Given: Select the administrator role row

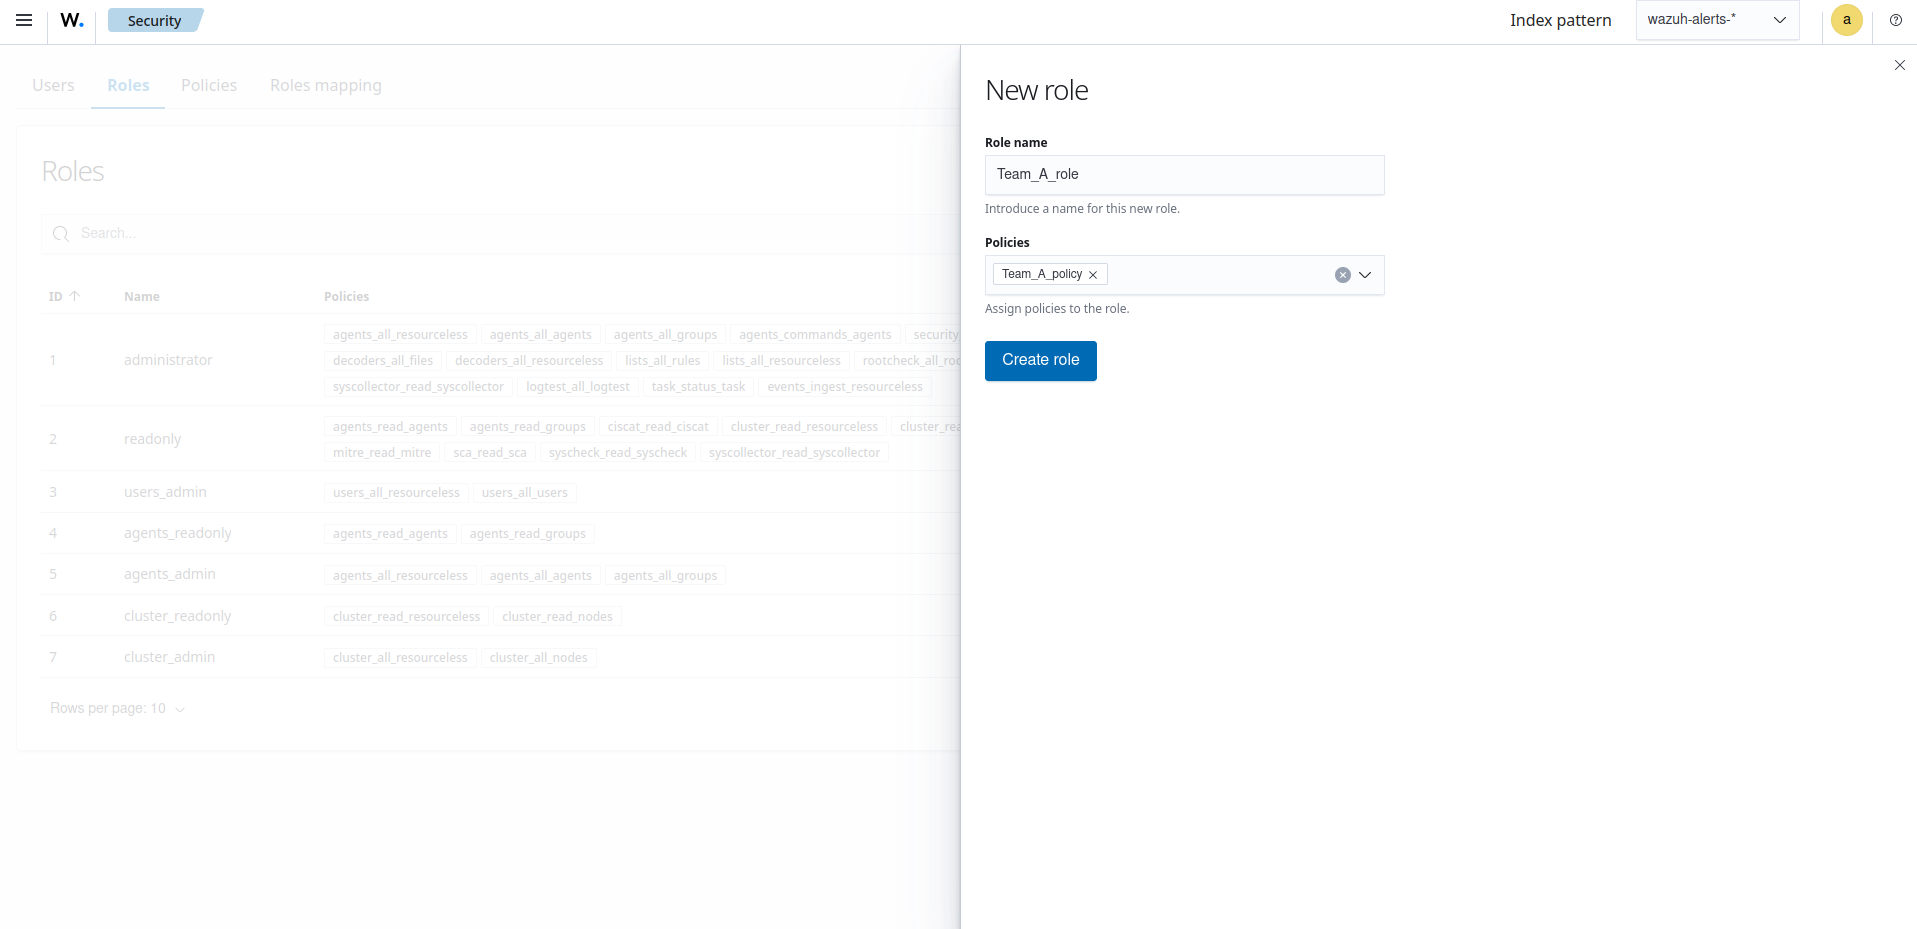Looking at the screenshot, I should (x=168, y=360).
